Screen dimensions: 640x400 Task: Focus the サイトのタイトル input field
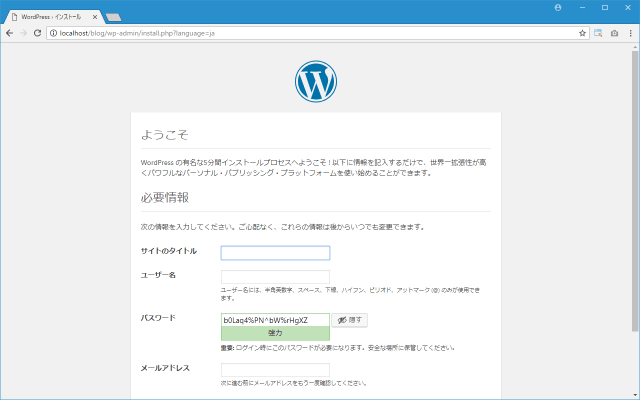275,253
